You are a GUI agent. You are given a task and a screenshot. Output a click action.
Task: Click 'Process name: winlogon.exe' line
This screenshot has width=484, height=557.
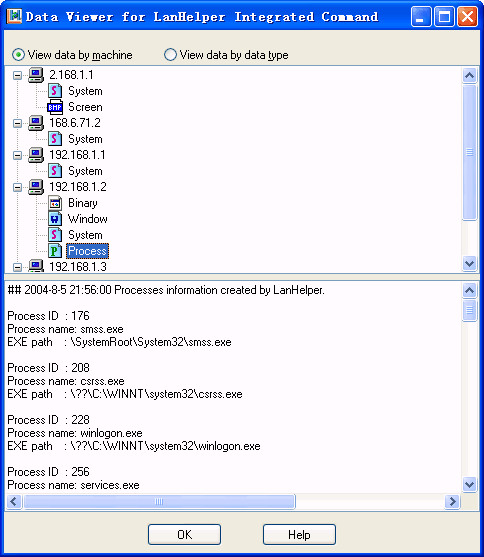[x=75, y=433]
